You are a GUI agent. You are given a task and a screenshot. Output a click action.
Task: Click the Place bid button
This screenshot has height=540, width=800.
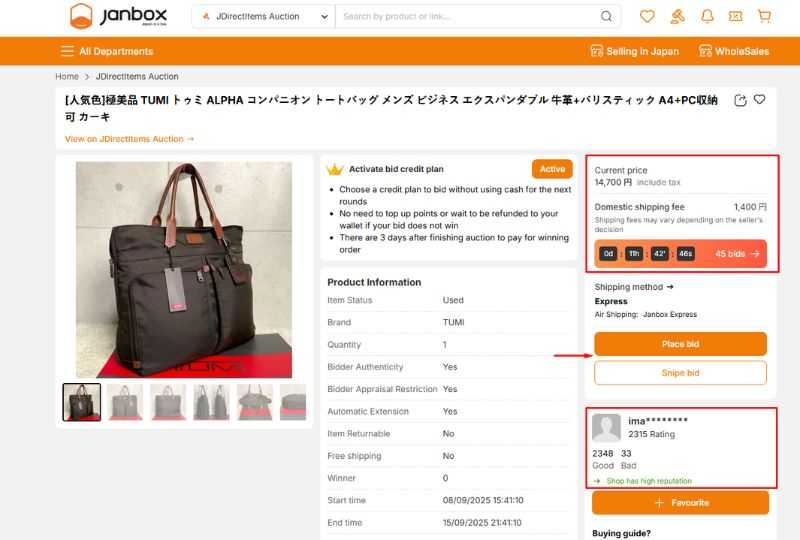pos(680,344)
